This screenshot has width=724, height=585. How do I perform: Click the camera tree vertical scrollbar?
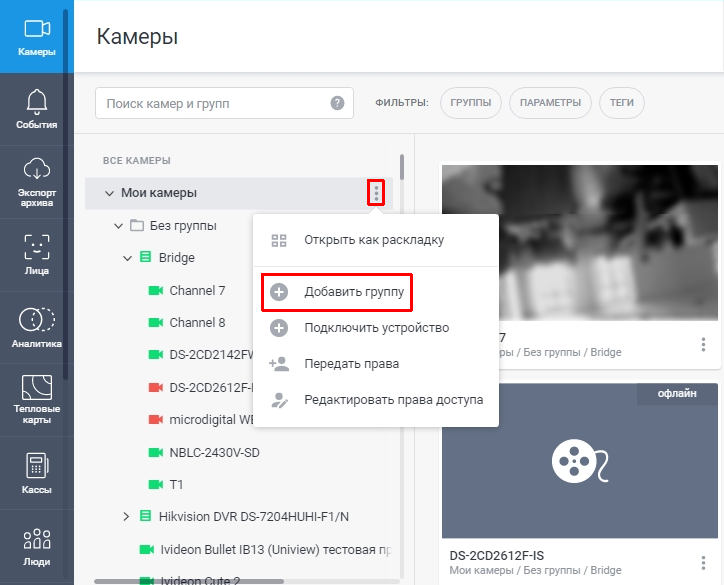[402, 167]
